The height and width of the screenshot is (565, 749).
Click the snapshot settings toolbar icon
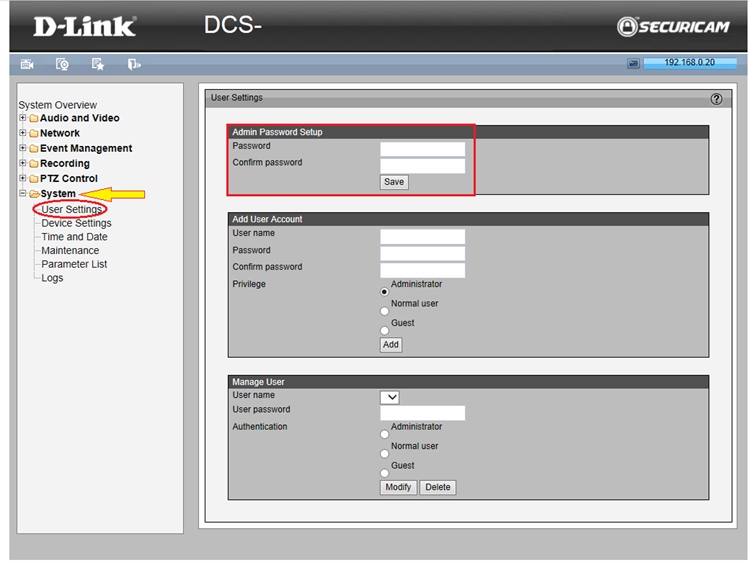coord(62,65)
